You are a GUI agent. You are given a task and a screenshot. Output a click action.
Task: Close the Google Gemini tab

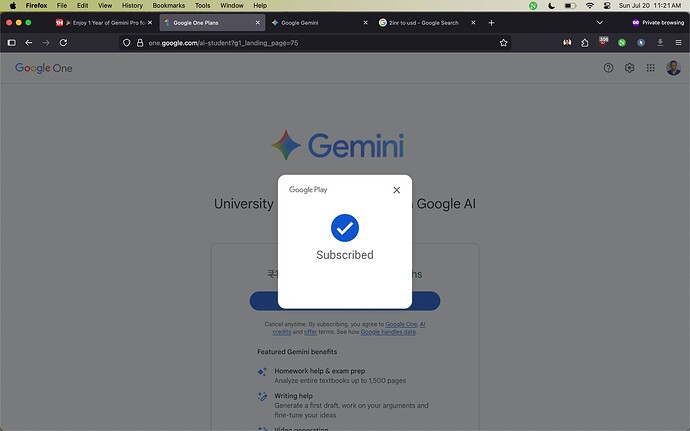pyautogui.click(x=365, y=22)
